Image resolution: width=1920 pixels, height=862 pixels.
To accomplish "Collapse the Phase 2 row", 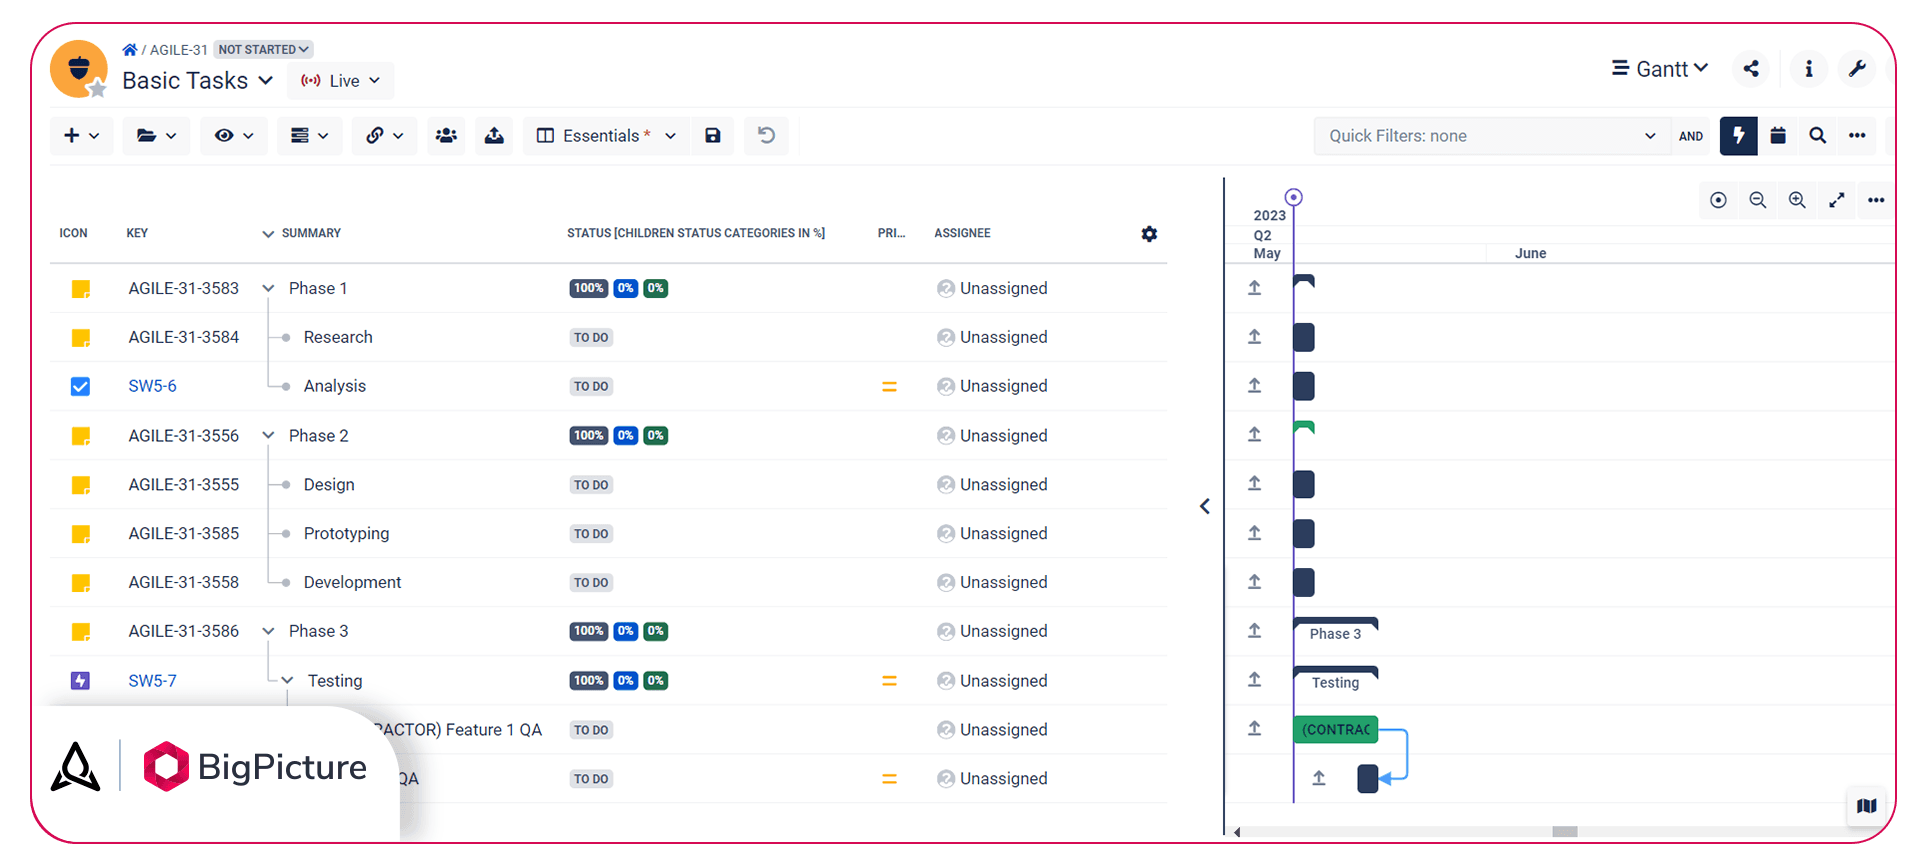I will pos(268,436).
